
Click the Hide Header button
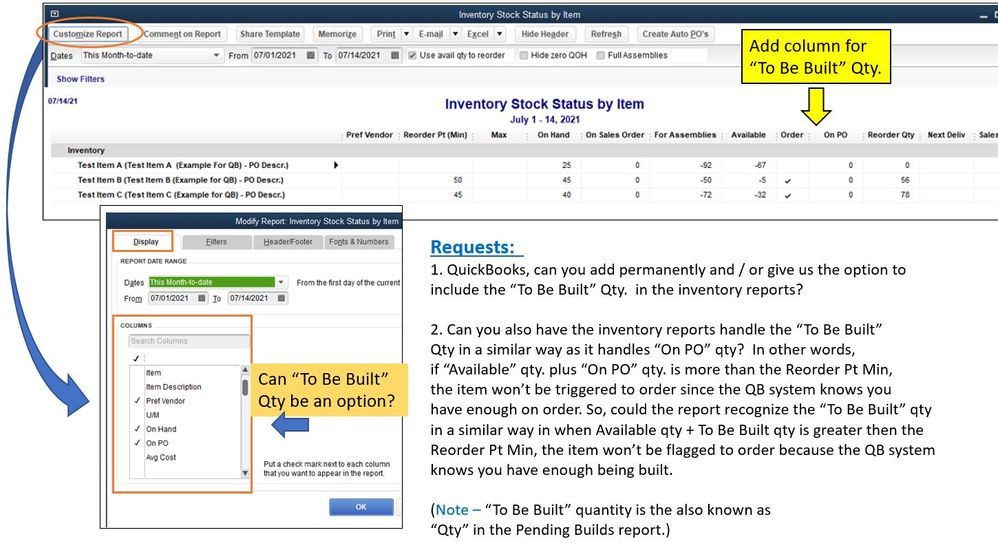[545, 34]
